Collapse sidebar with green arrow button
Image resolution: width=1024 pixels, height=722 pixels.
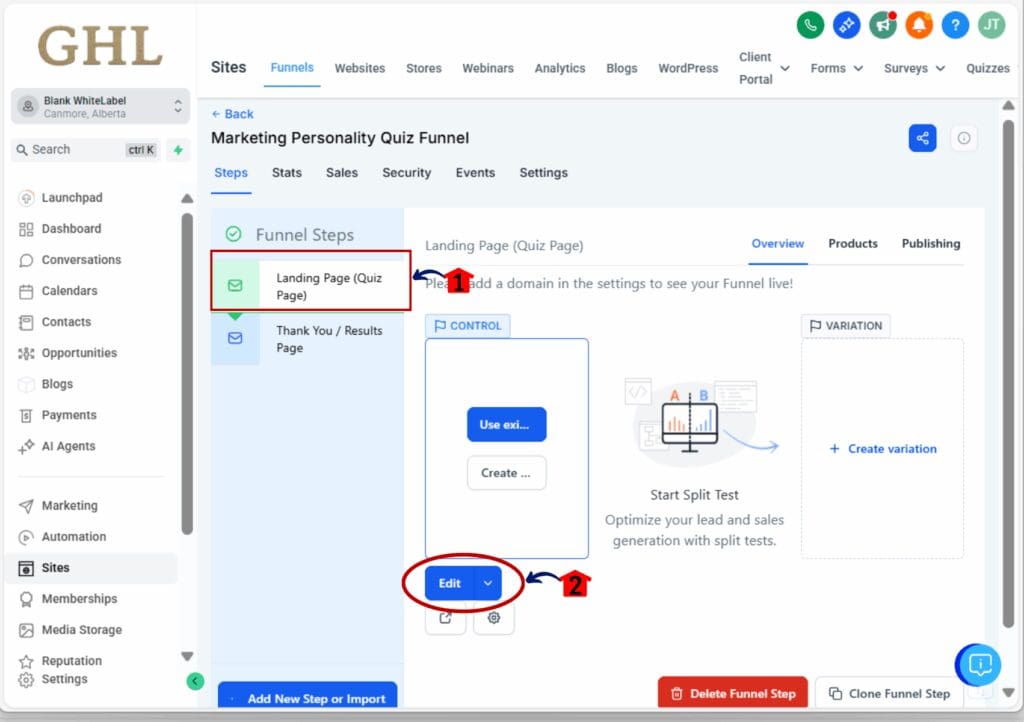tap(195, 681)
